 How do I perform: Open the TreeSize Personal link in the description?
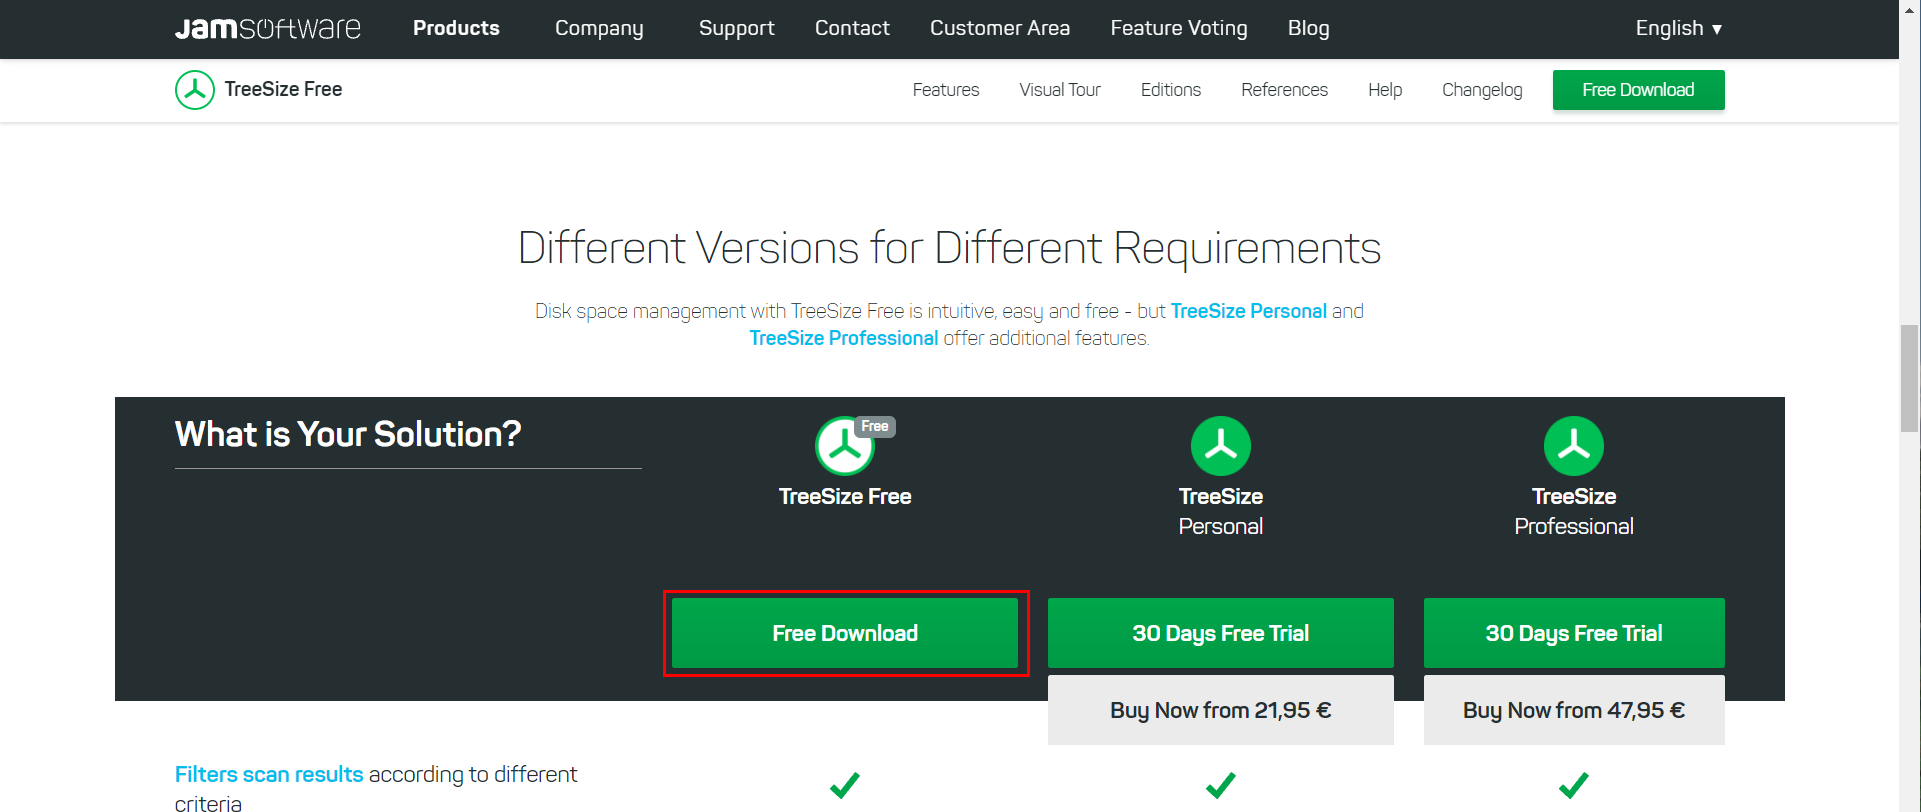coord(1248,311)
